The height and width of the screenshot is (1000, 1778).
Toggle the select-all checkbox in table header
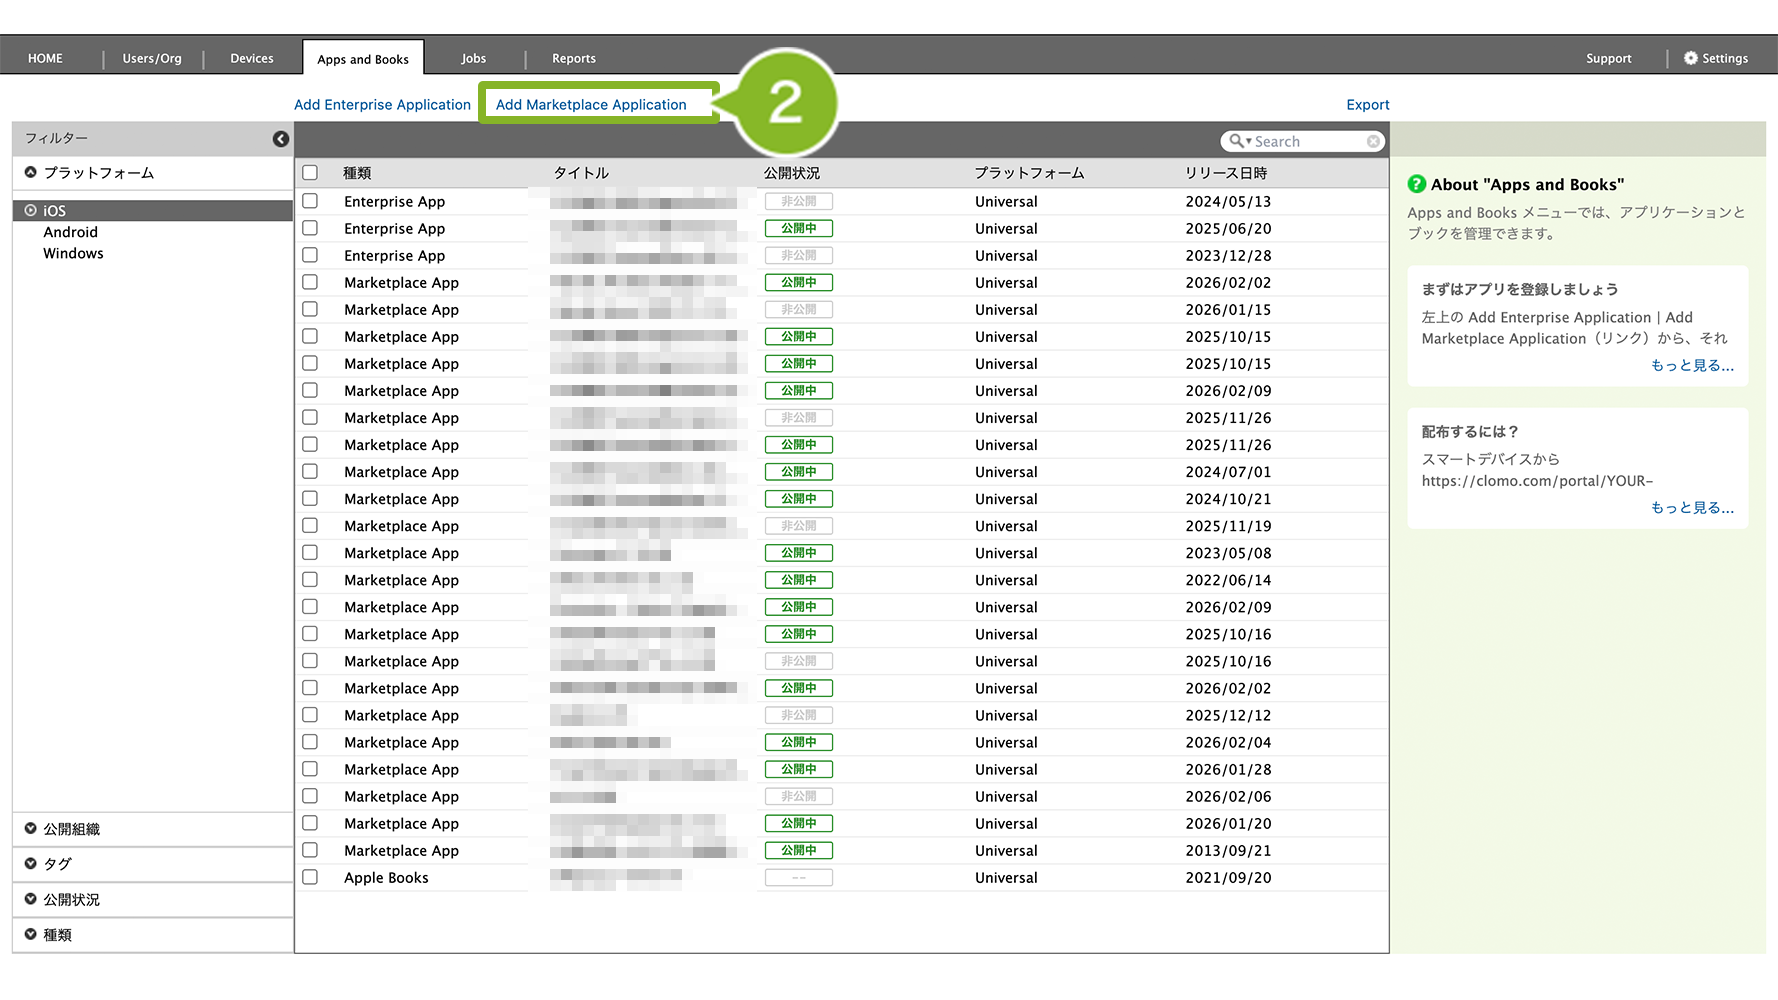tap(310, 173)
